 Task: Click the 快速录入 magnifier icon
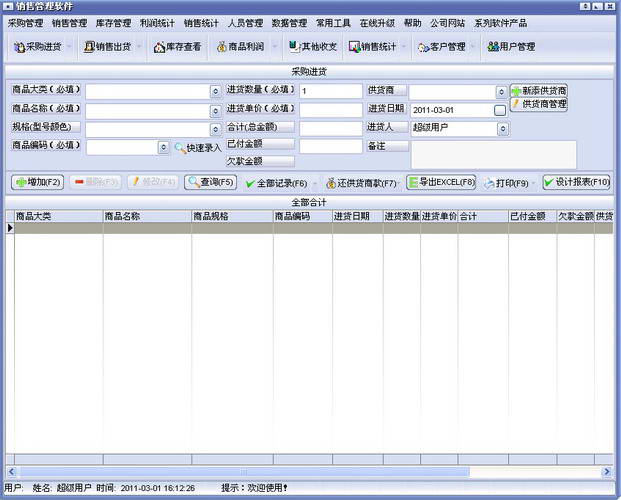coord(180,148)
